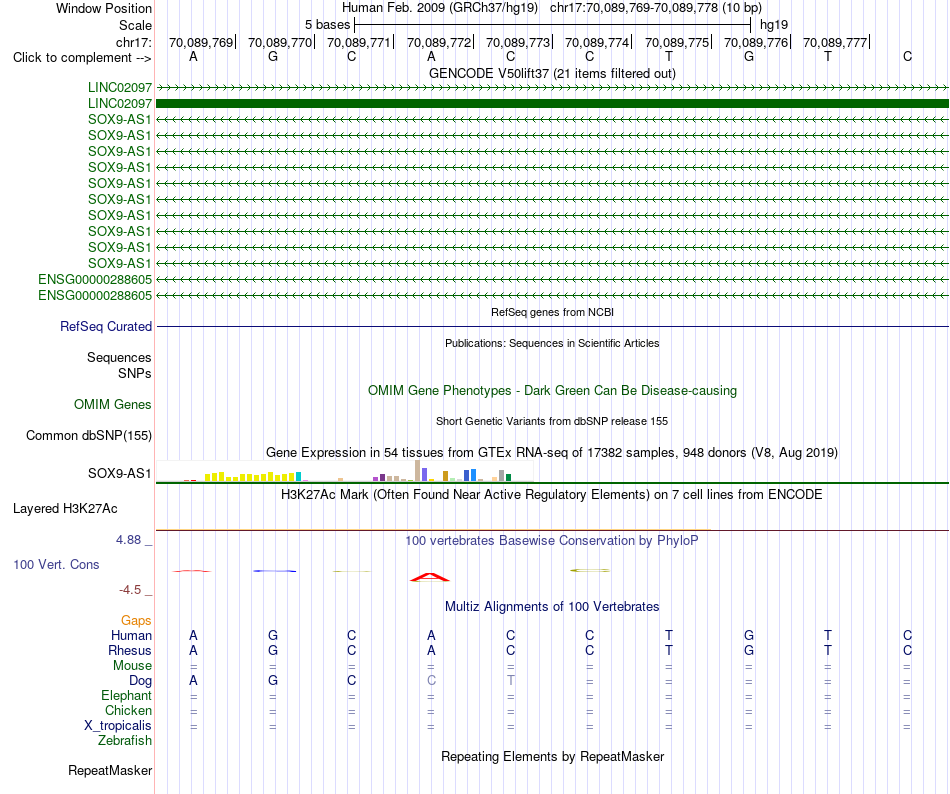Click the SNPs track label
Image resolution: width=950 pixels, height=794 pixels.
pos(135,373)
